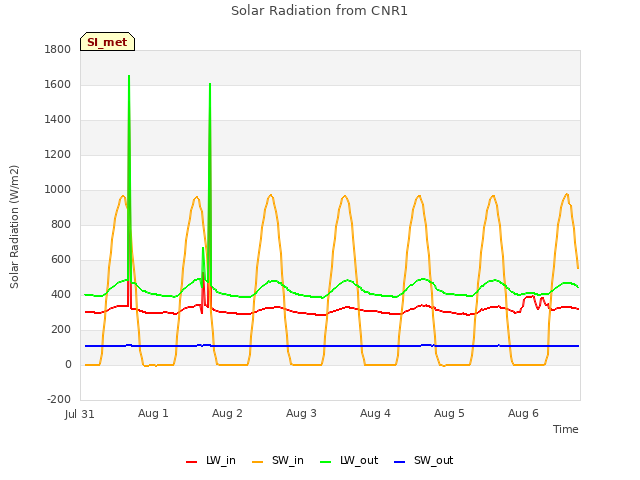Click the 'Aug 5' x-axis tick label
Image resolution: width=640 pixels, height=480 pixels.
(449, 413)
